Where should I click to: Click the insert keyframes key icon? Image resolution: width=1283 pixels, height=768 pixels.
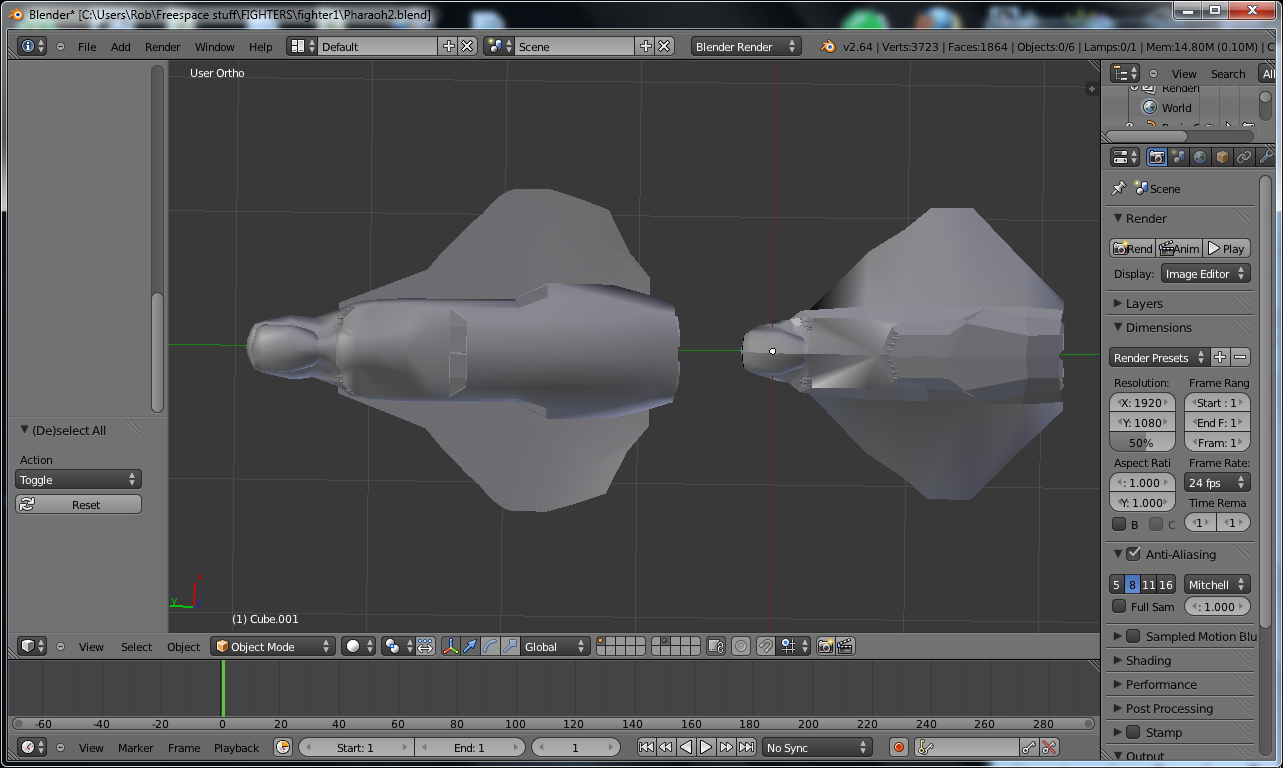tap(1029, 747)
